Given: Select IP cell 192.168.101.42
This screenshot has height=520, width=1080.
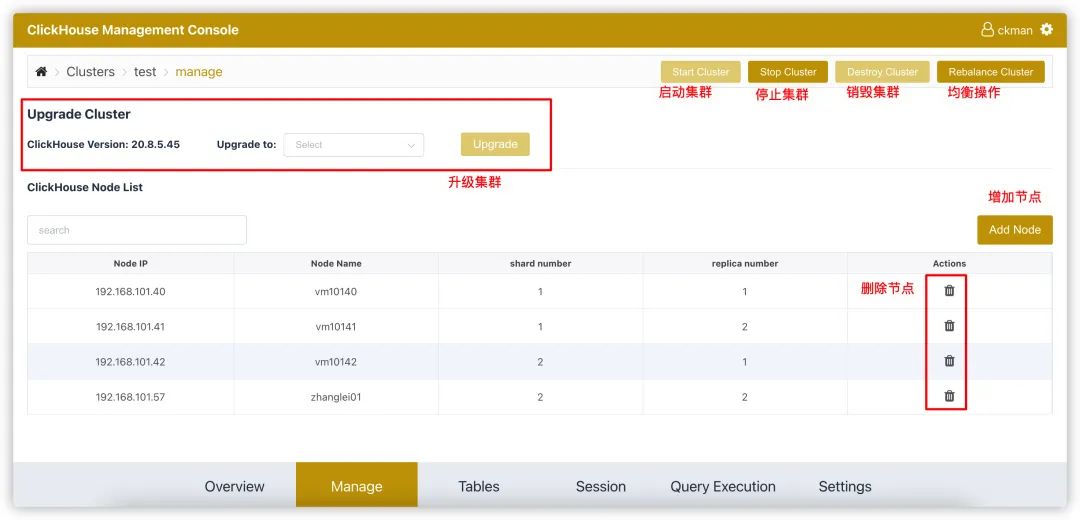Looking at the screenshot, I should pos(131,362).
